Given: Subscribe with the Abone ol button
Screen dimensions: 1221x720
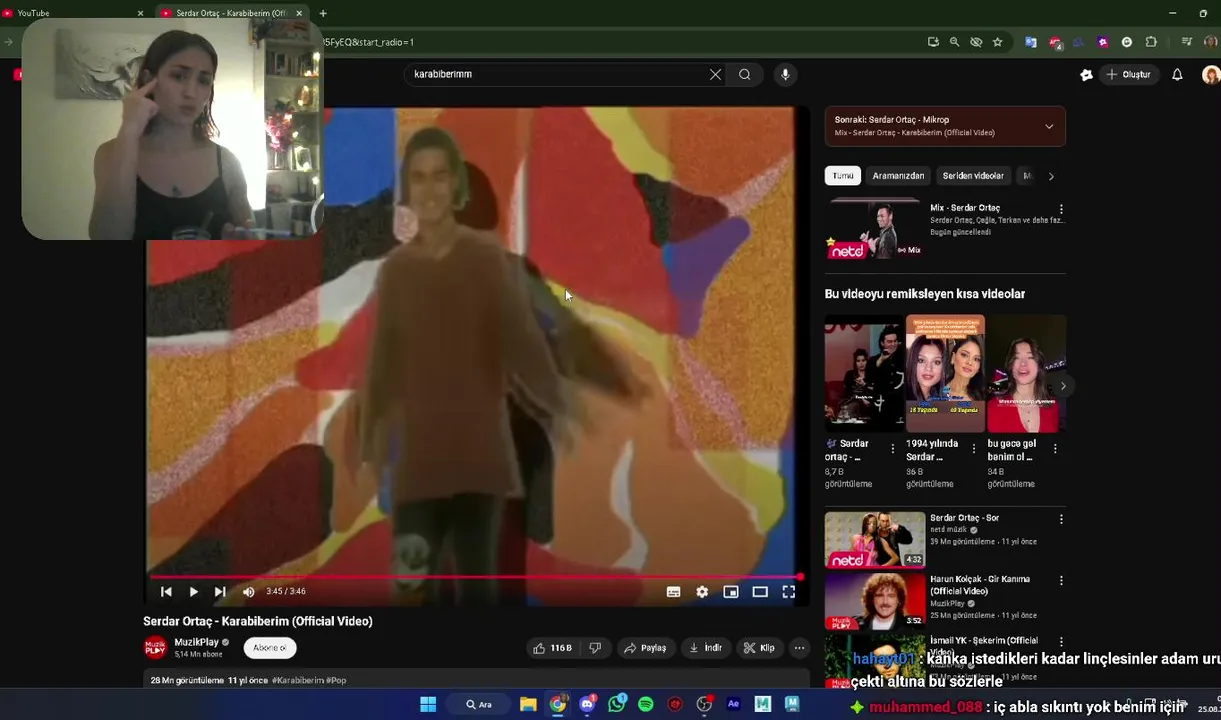Looking at the screenshot, I should 269,648.
